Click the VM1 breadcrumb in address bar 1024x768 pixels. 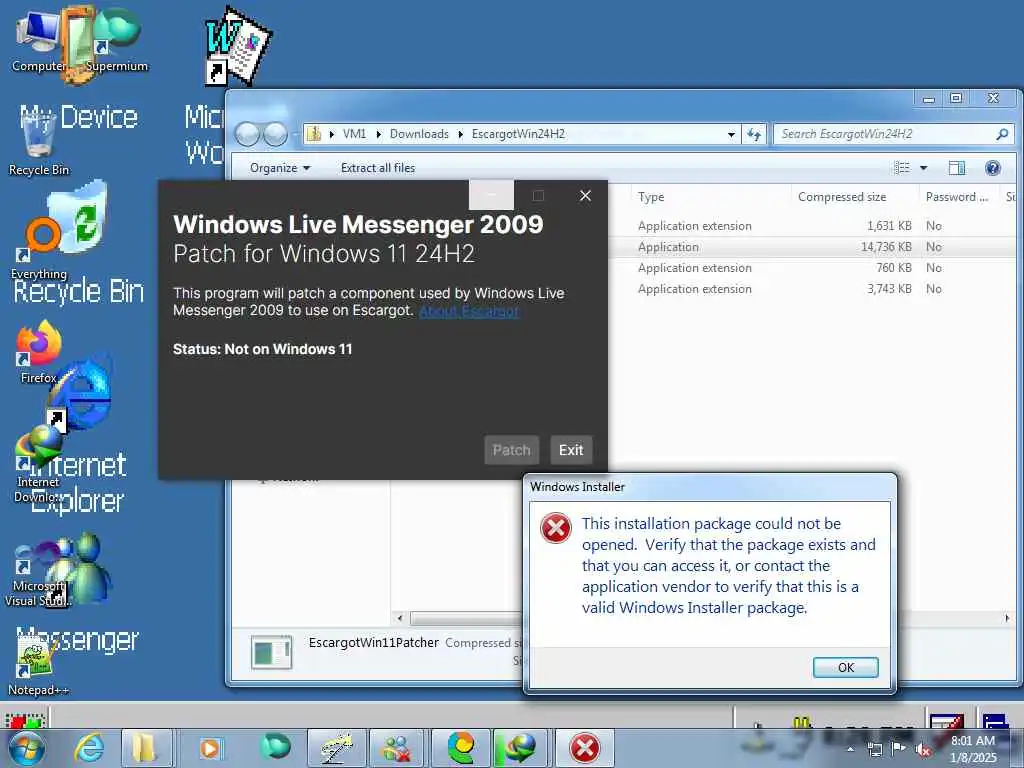[354, 134]
